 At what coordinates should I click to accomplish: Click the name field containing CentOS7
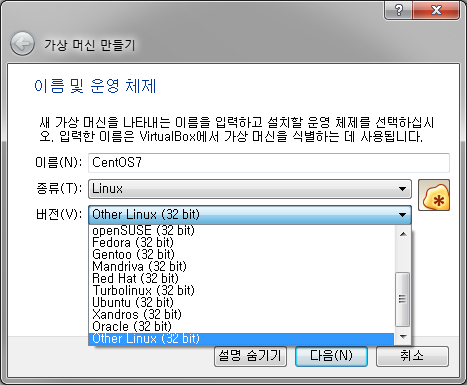coord(269,163)
